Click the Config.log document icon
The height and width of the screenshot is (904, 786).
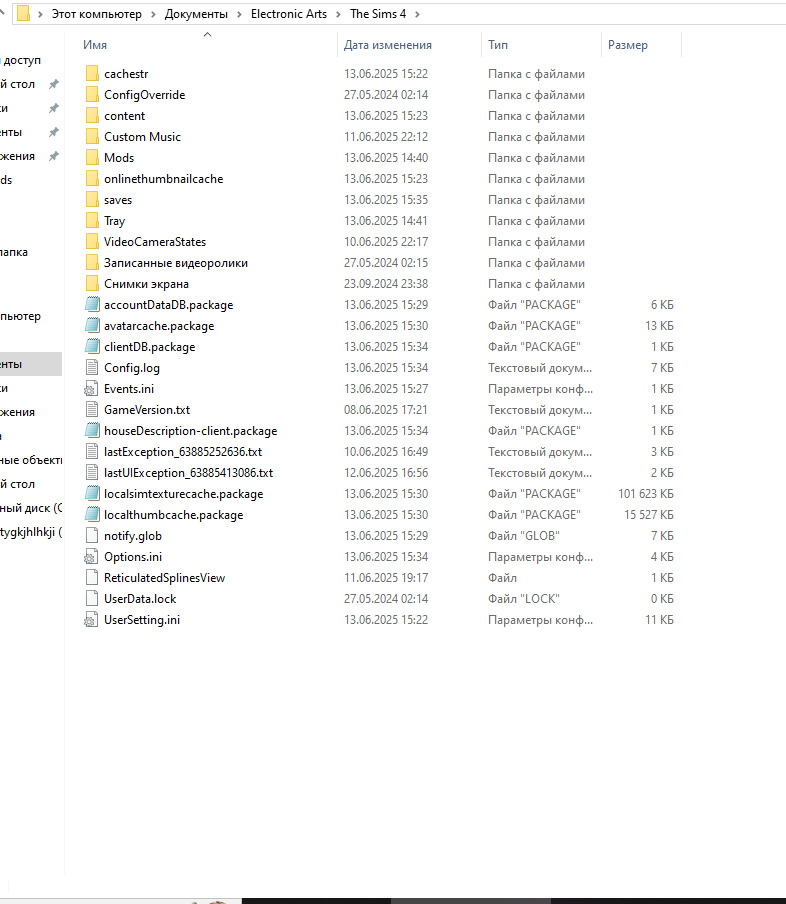pyautogui.click(x=92, y=368)
